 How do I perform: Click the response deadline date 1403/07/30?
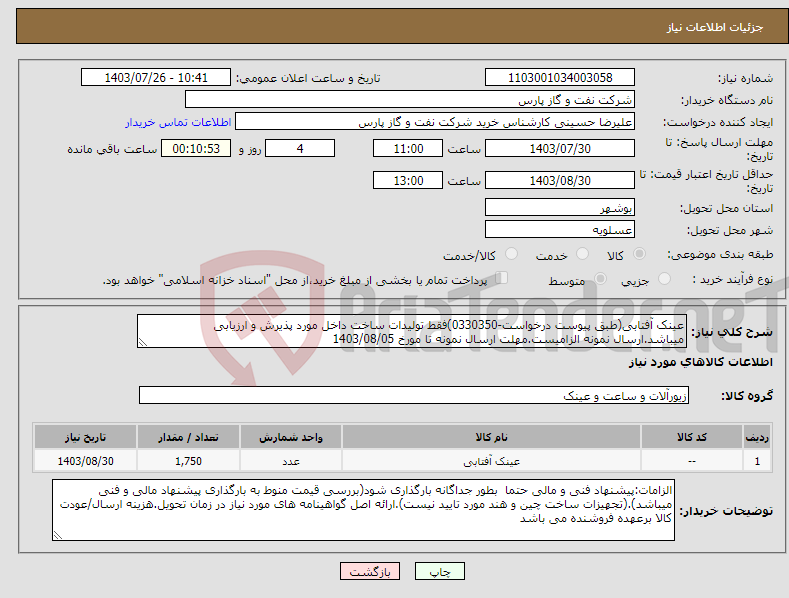[x=560, y=148]
